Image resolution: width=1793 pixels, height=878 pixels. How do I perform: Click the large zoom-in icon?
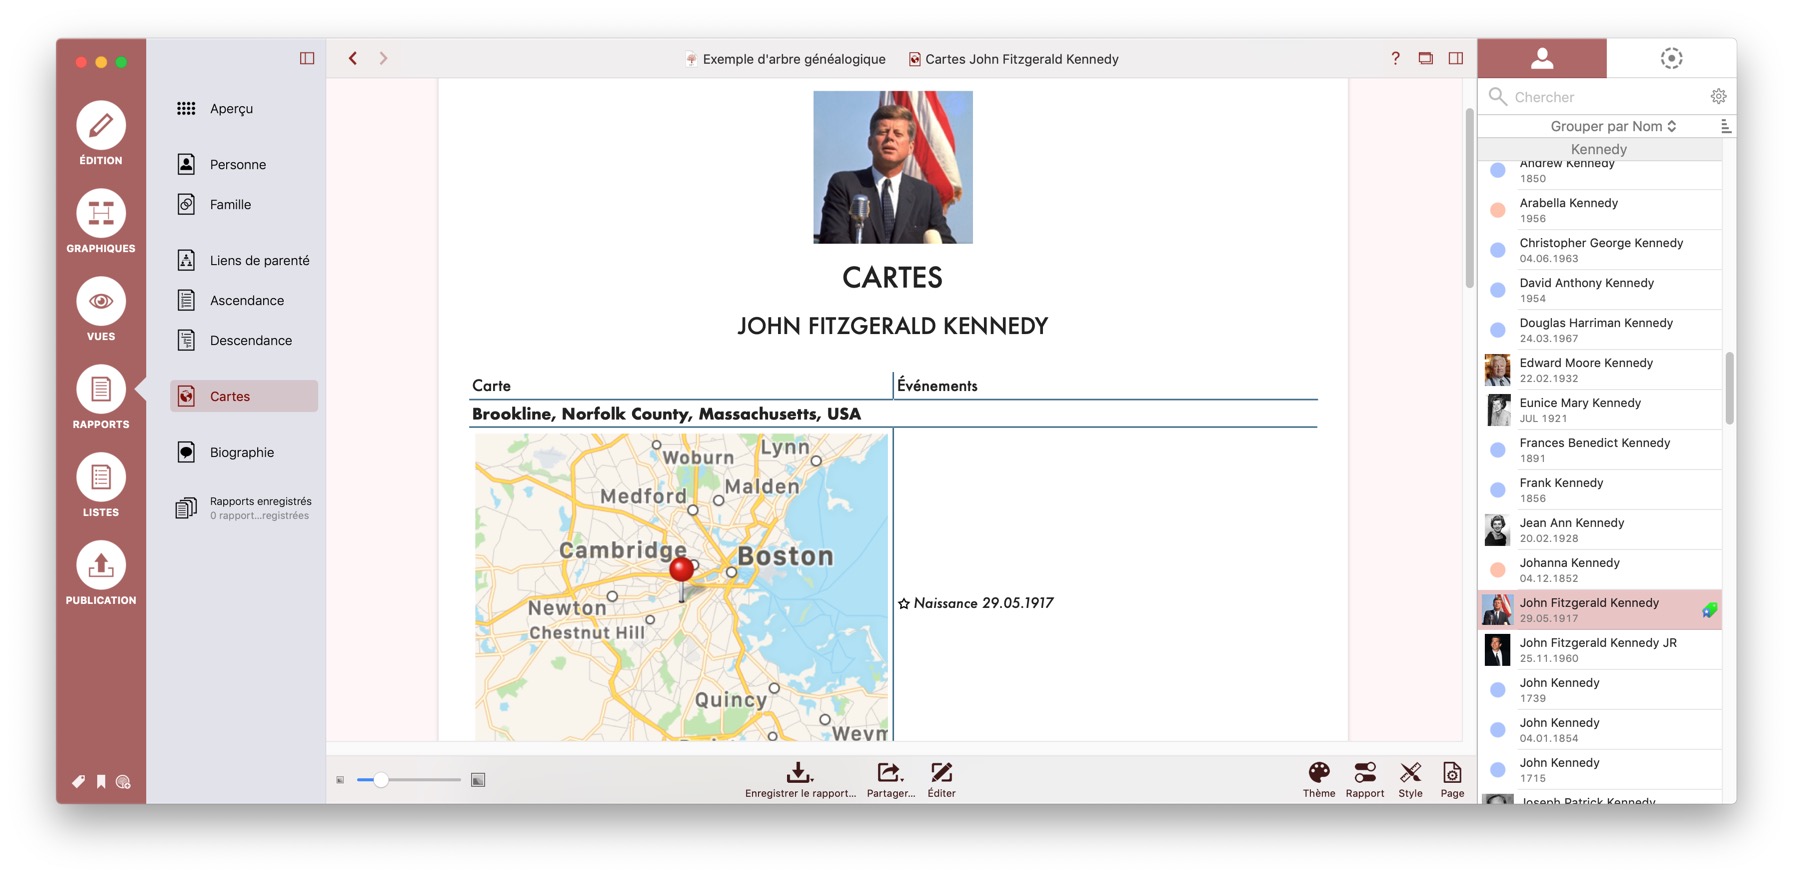click(x=478, y=780)
